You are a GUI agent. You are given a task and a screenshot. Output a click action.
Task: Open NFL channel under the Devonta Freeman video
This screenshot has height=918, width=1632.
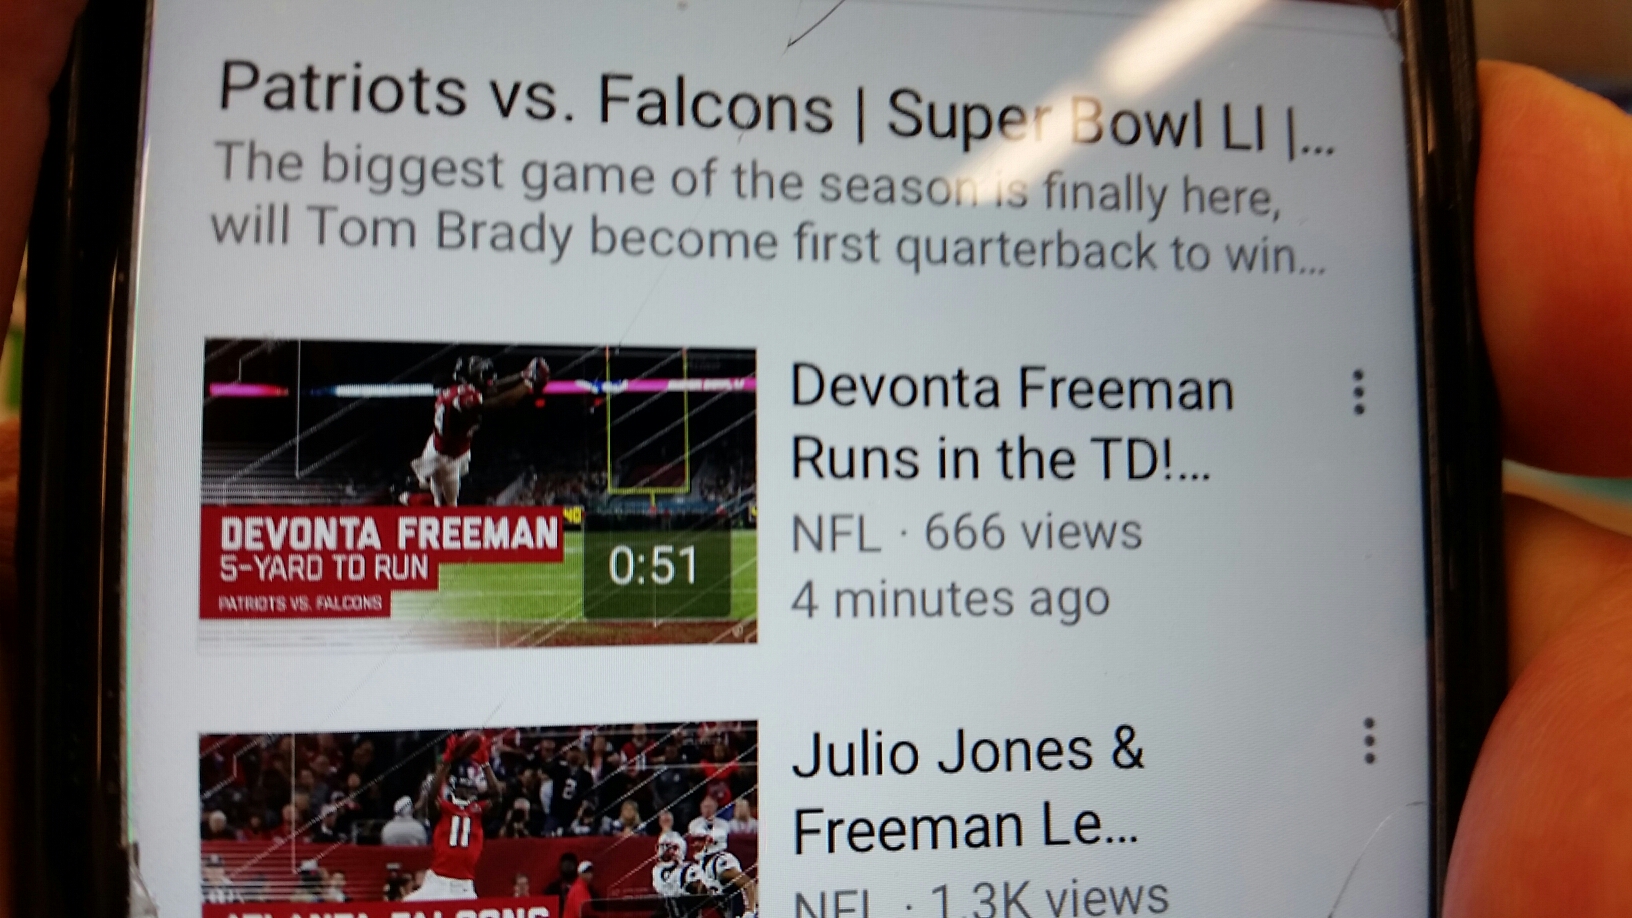836,533
